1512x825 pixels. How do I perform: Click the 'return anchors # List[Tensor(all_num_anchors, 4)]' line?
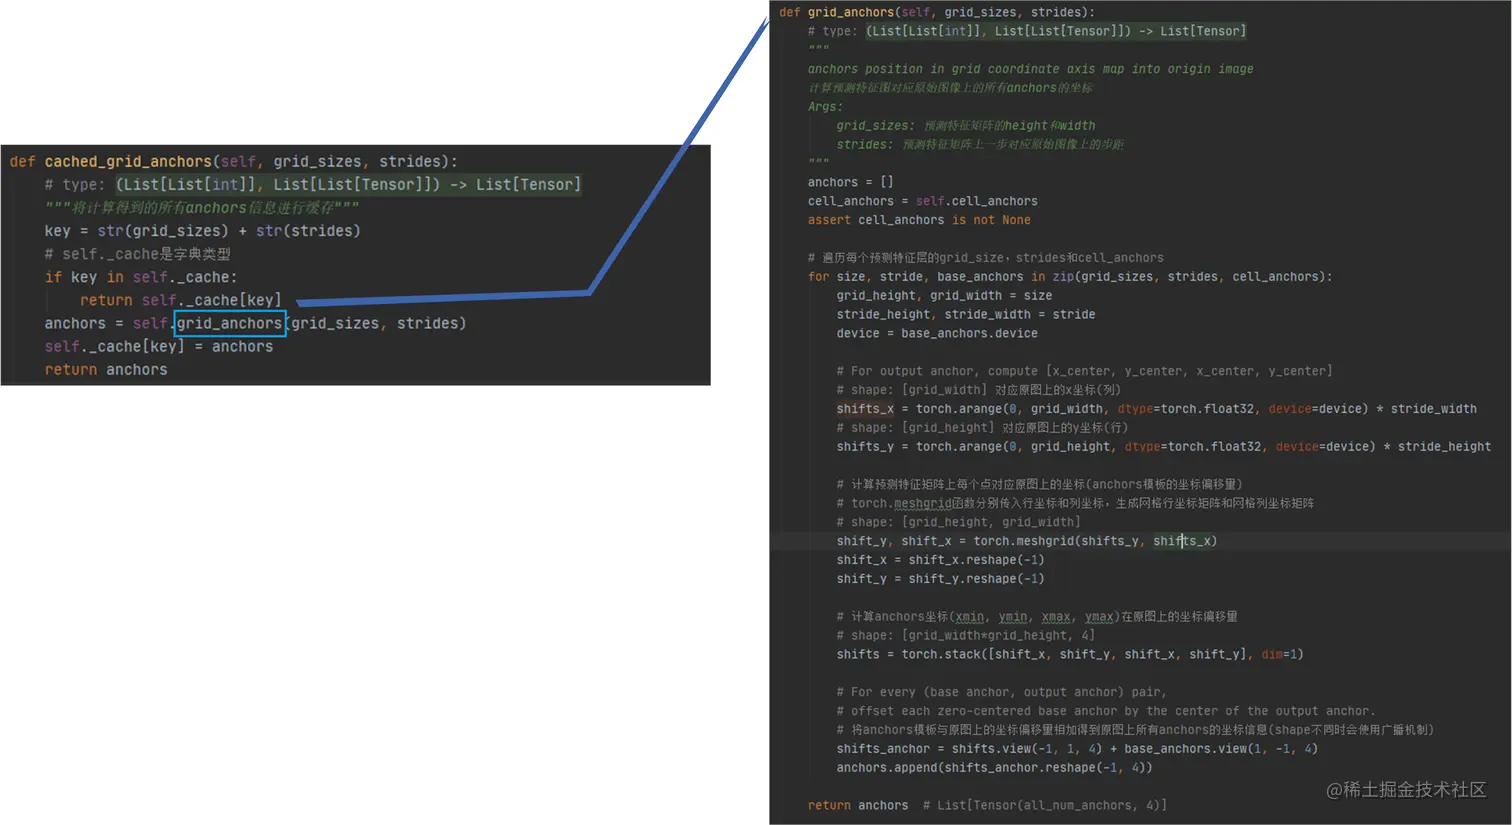(x=987, y=806)
